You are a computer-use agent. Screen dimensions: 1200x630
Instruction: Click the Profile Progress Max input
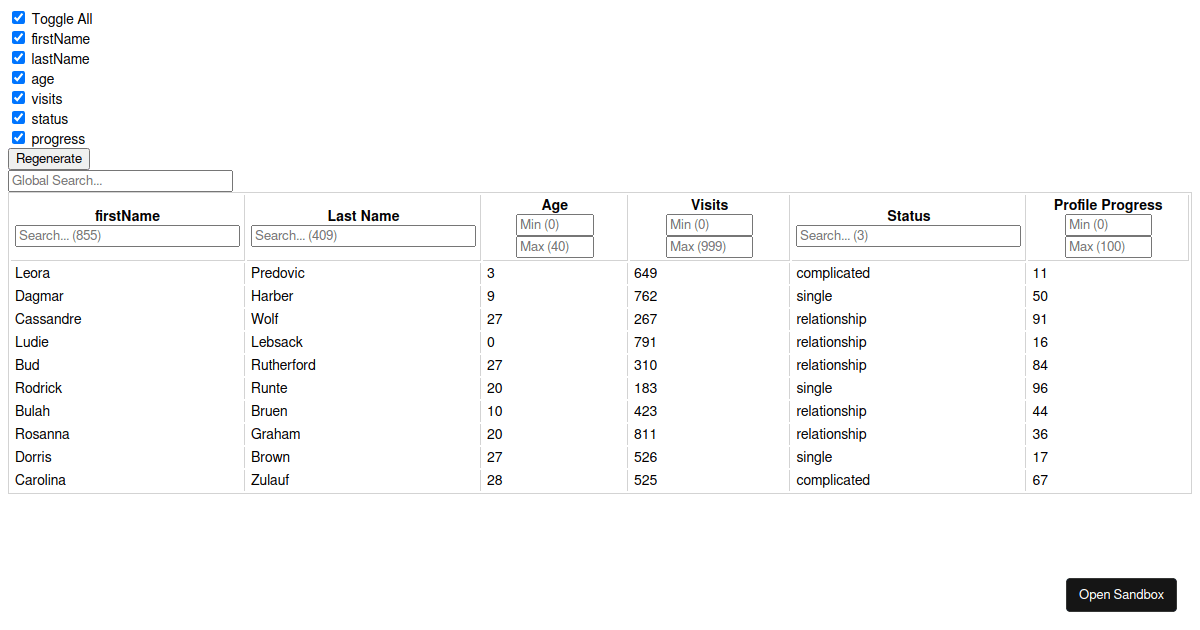pyautogui.click(x=1108, y=247)
